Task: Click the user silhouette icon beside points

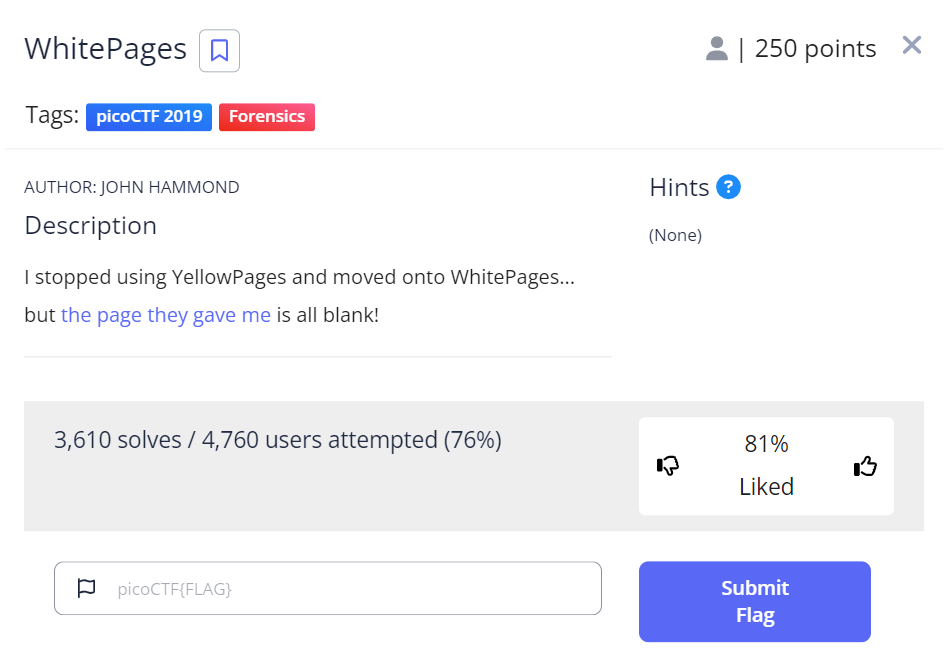Action: click(x=716, y=49)
